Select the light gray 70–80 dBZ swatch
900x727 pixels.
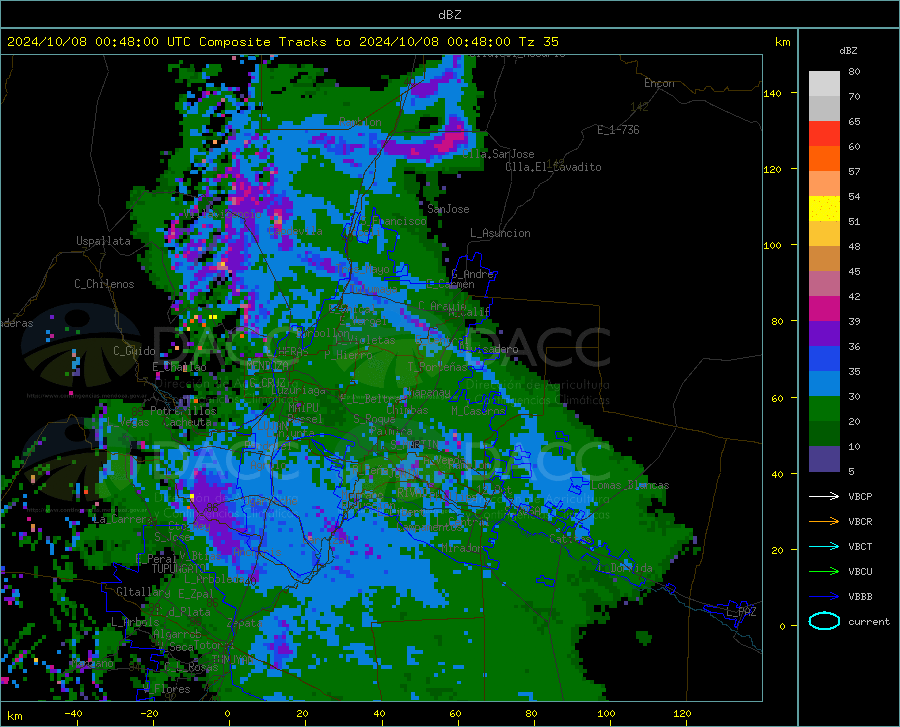(x=824, y=84)
